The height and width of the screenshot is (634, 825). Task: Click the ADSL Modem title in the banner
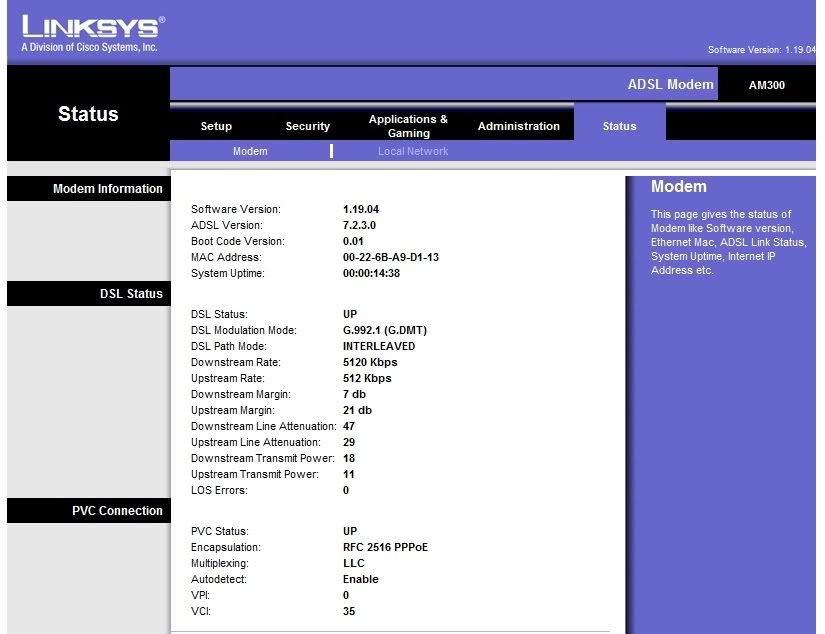point(670,84)
